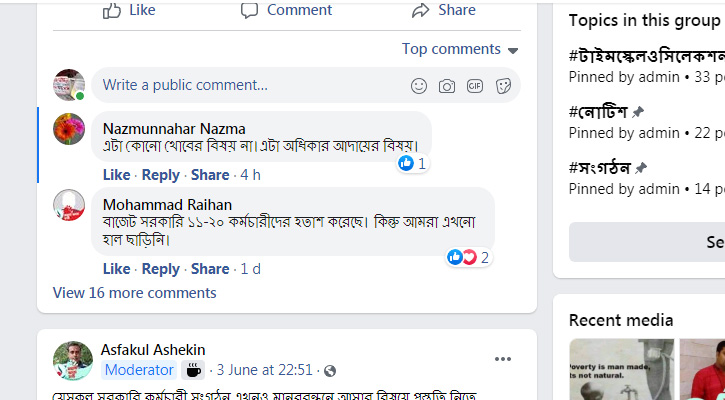
Task: Open the #নোটিশ pinned topic
Action: coord(598,112)
